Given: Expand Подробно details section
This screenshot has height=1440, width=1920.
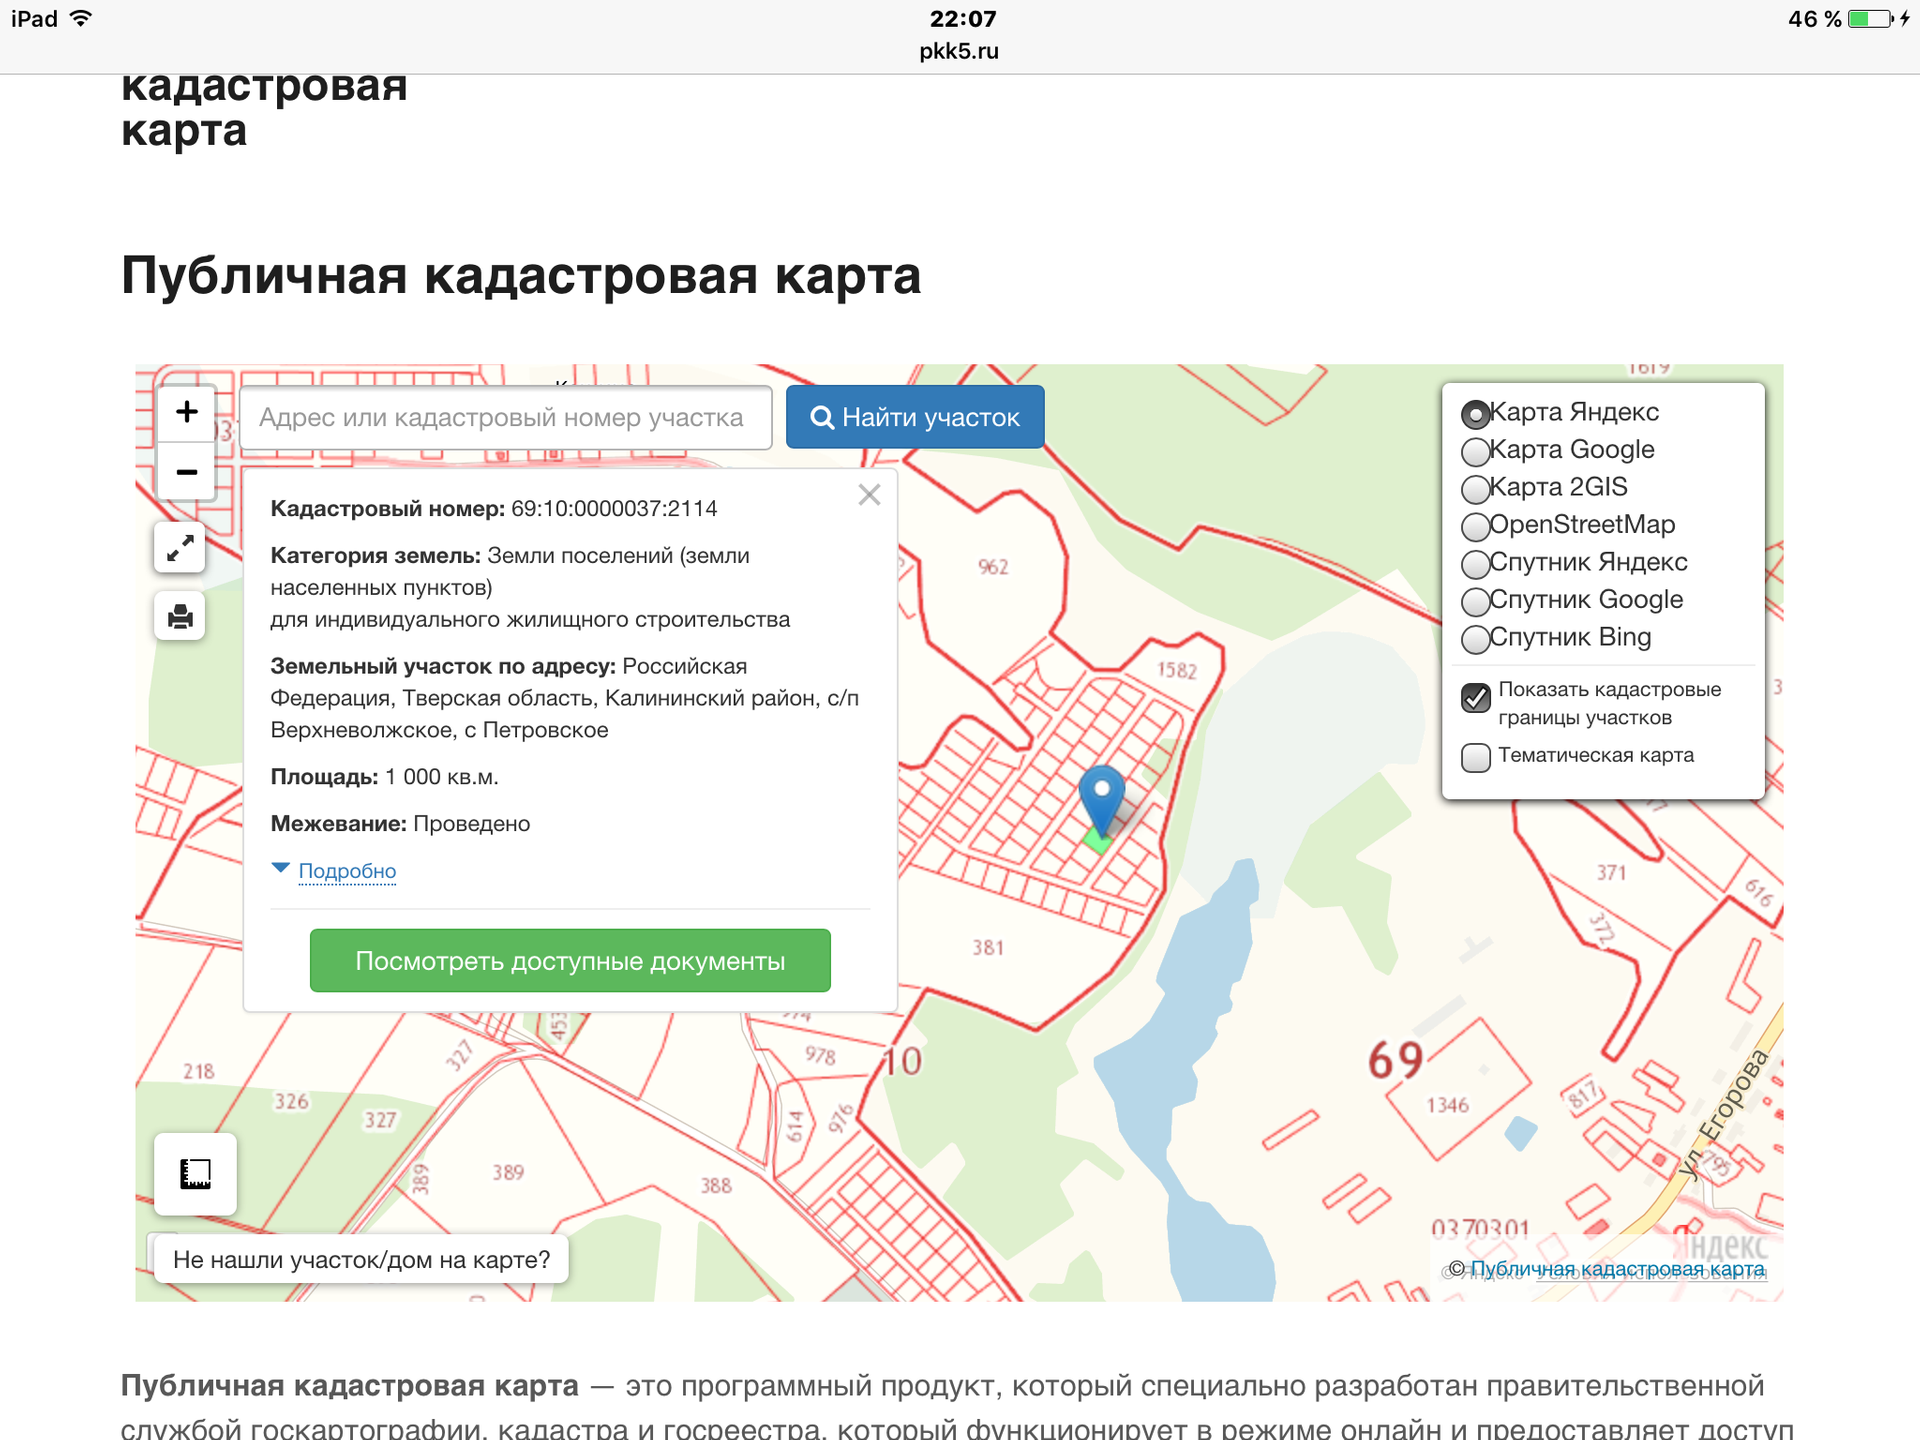Looking at the screenshot, I should (347, 871).
